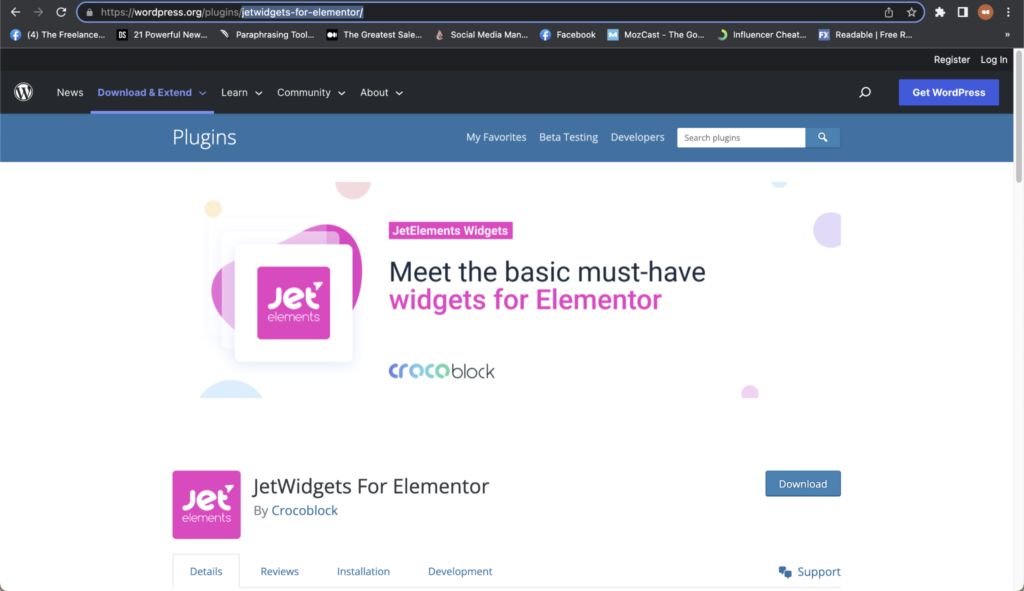Submit plugin search with magnifier button
The height and width of the screenshot is (591, 1024).
click(x=823, y=138)
